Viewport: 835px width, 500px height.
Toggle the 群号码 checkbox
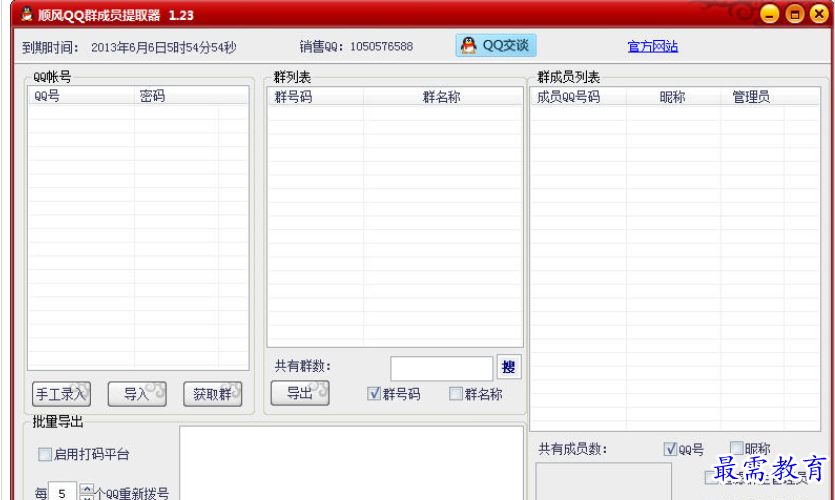(x=374, y=394)
